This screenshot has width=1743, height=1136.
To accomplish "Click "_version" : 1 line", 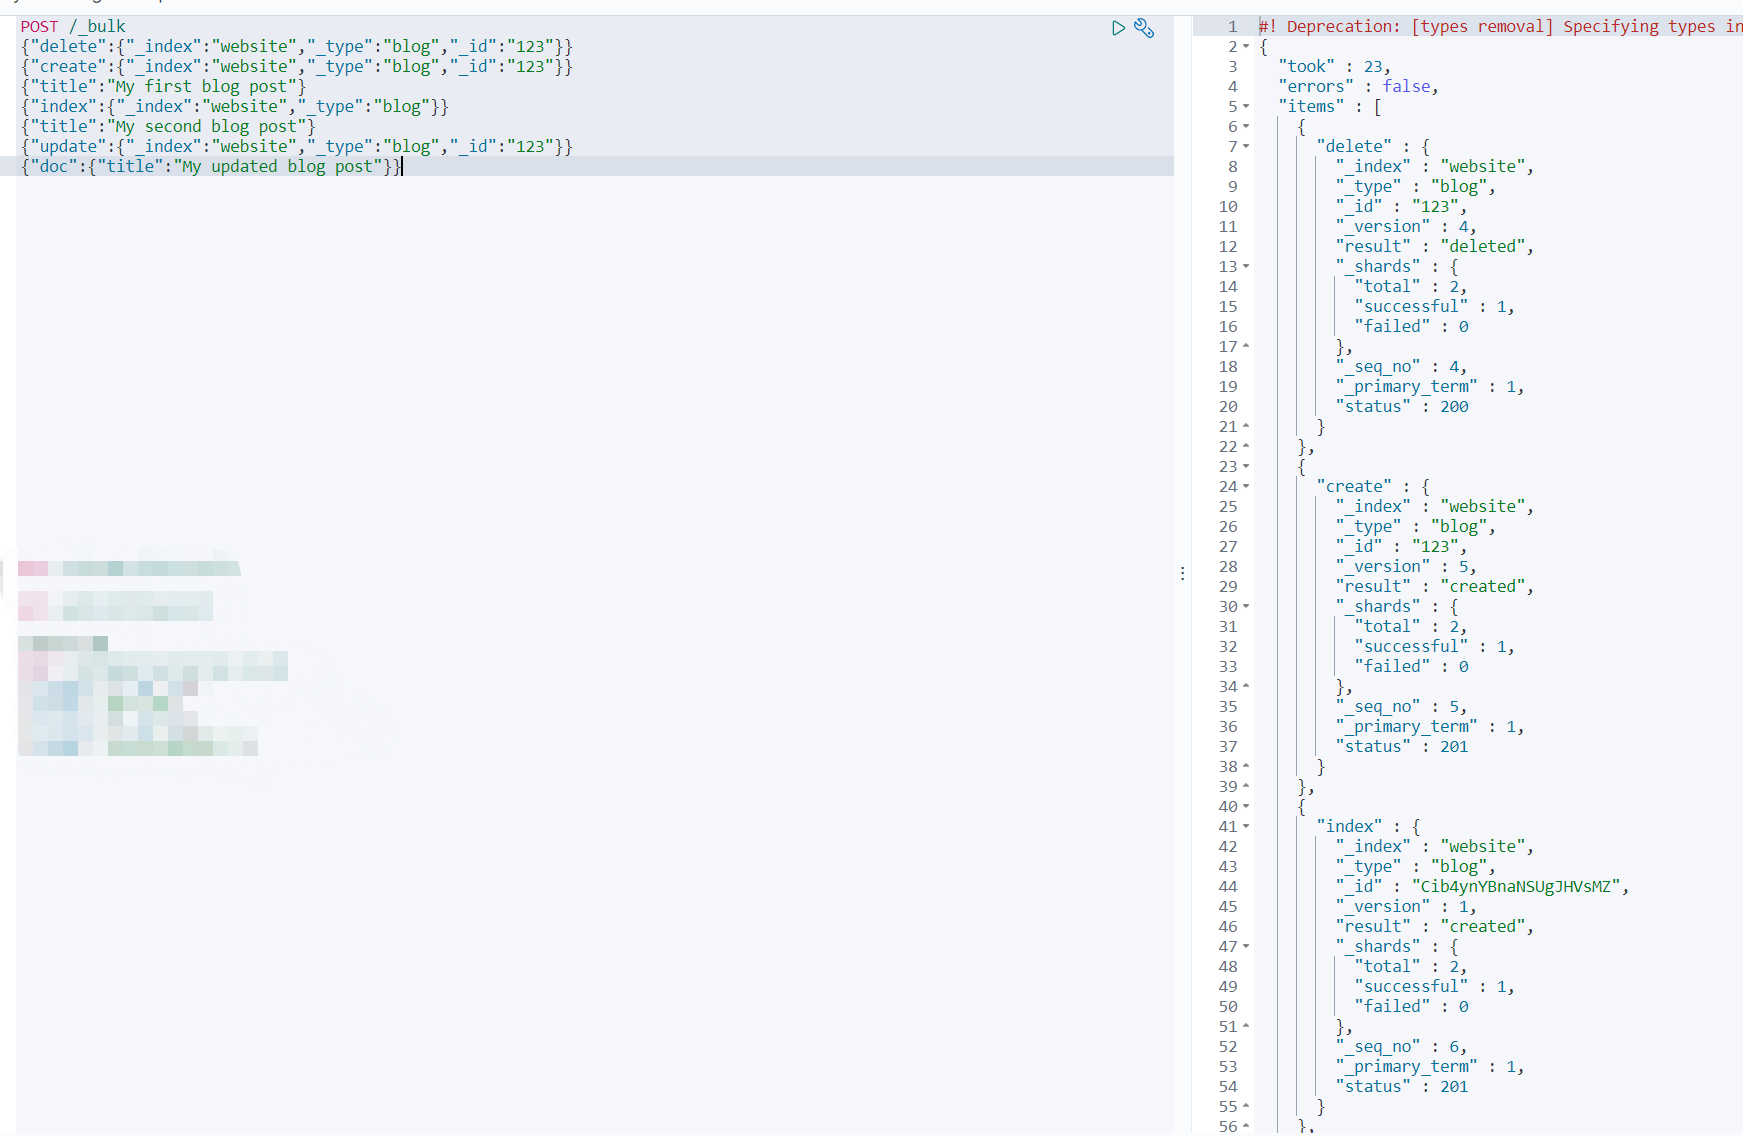I will (x=1406, y=906).
